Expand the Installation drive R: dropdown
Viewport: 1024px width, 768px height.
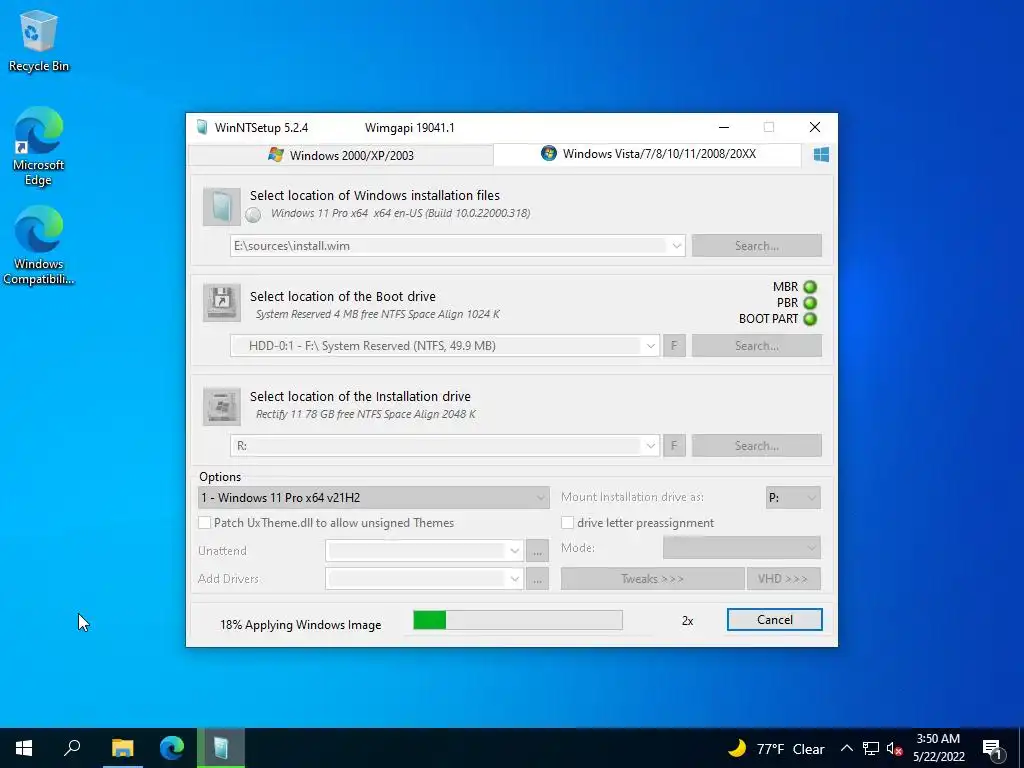point(650,446)
